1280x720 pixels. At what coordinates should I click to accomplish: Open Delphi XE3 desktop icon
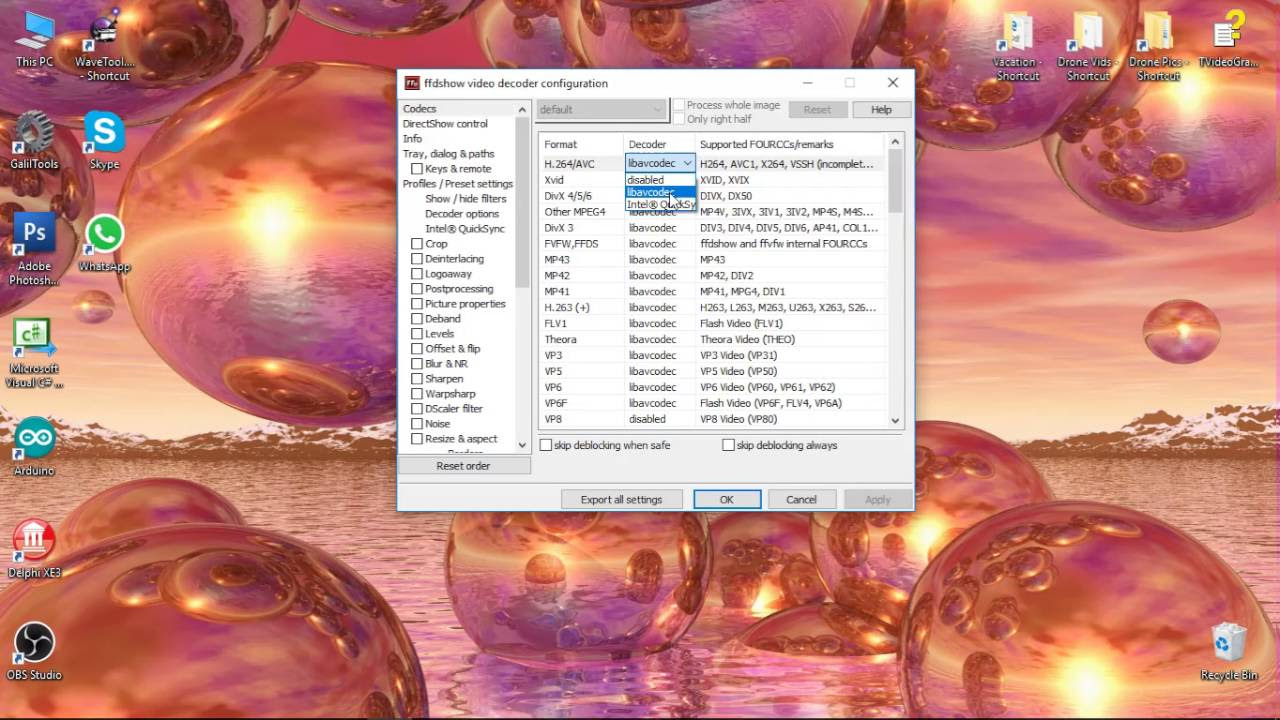(x=34, y=549)
